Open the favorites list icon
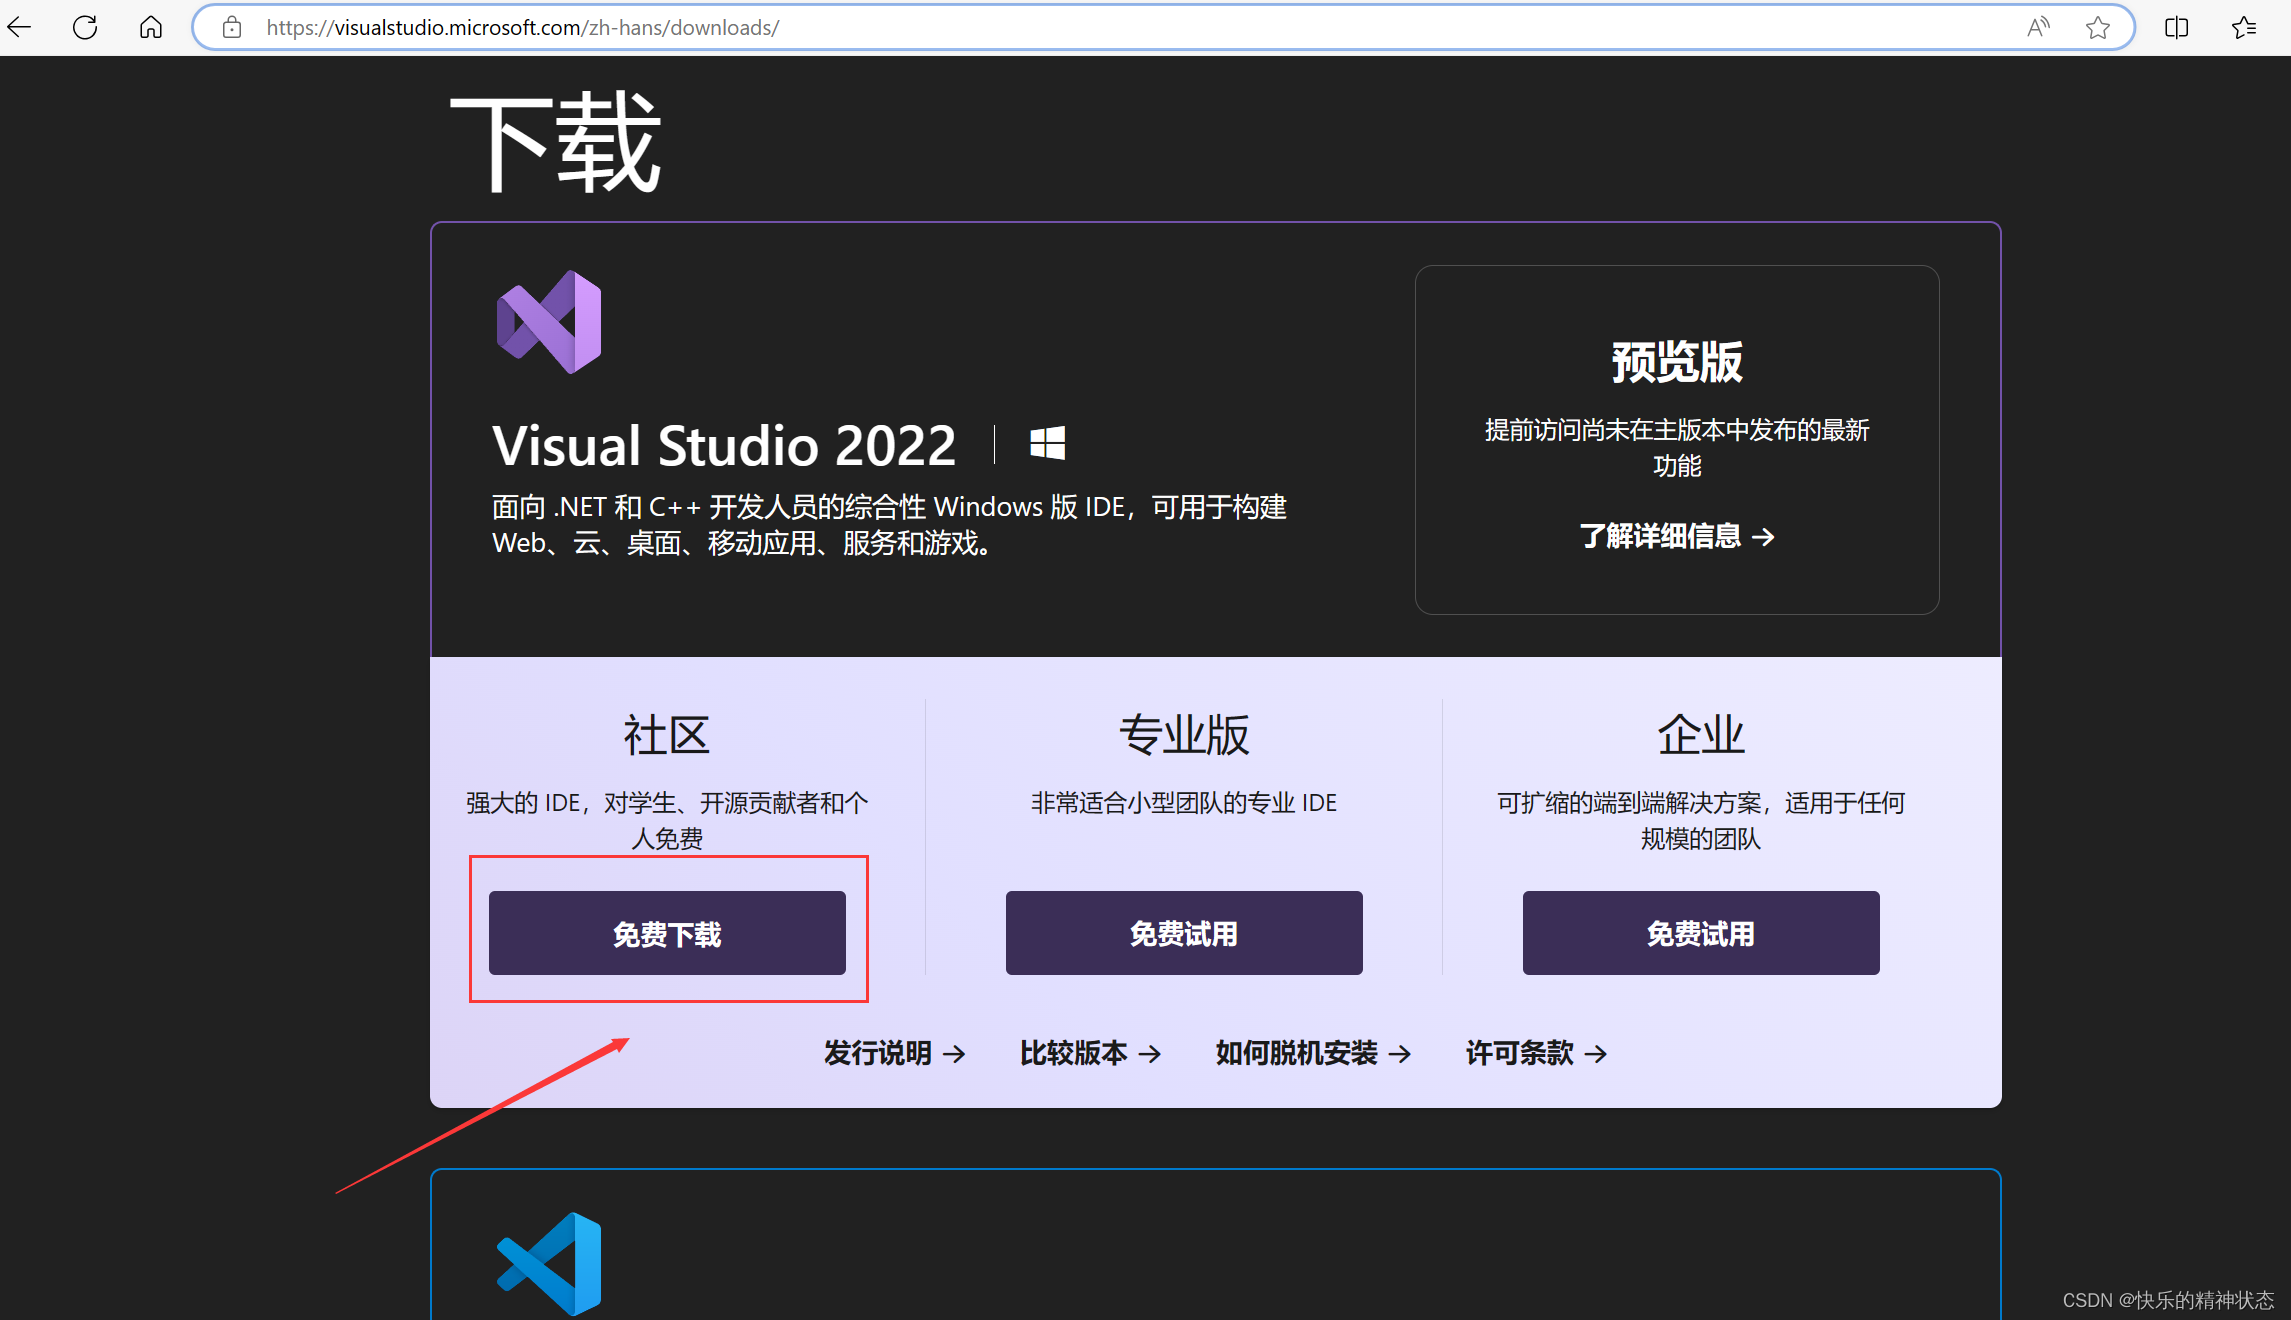The image size is (2291, 1320). (x=2243, y=27)
